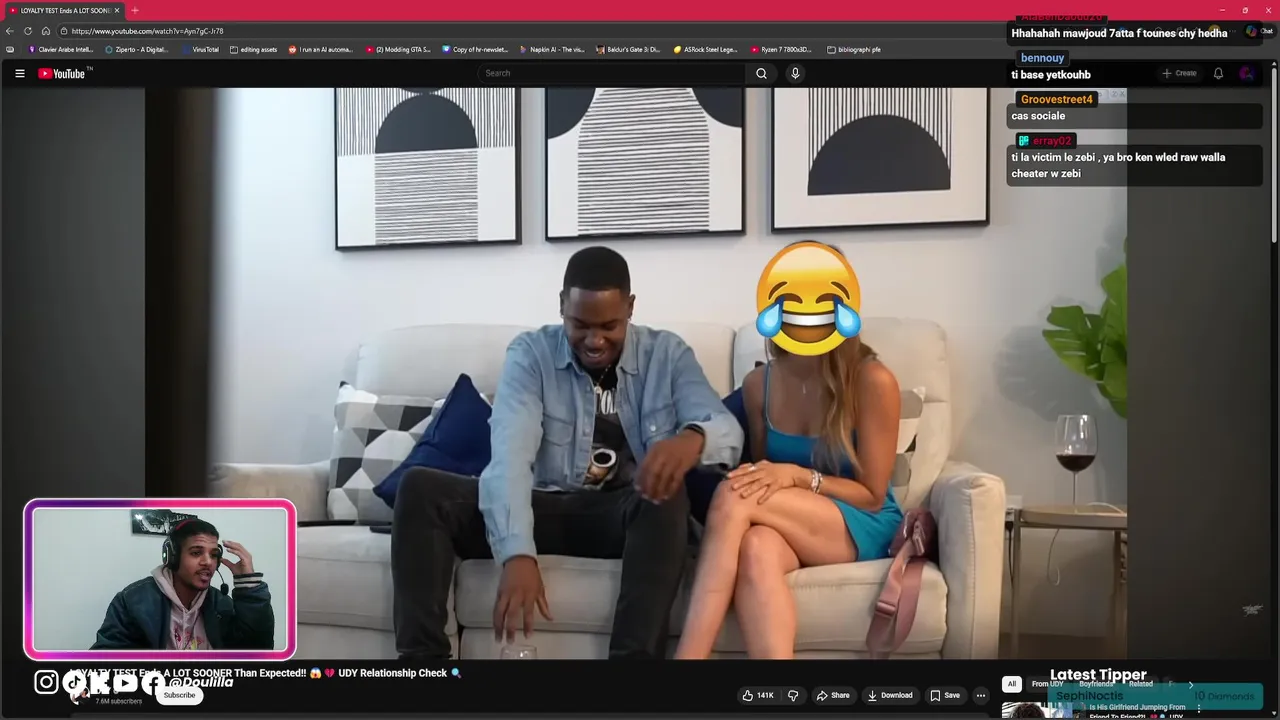
Task: Select the Boyfriends filter chip
Action: 1096,684
